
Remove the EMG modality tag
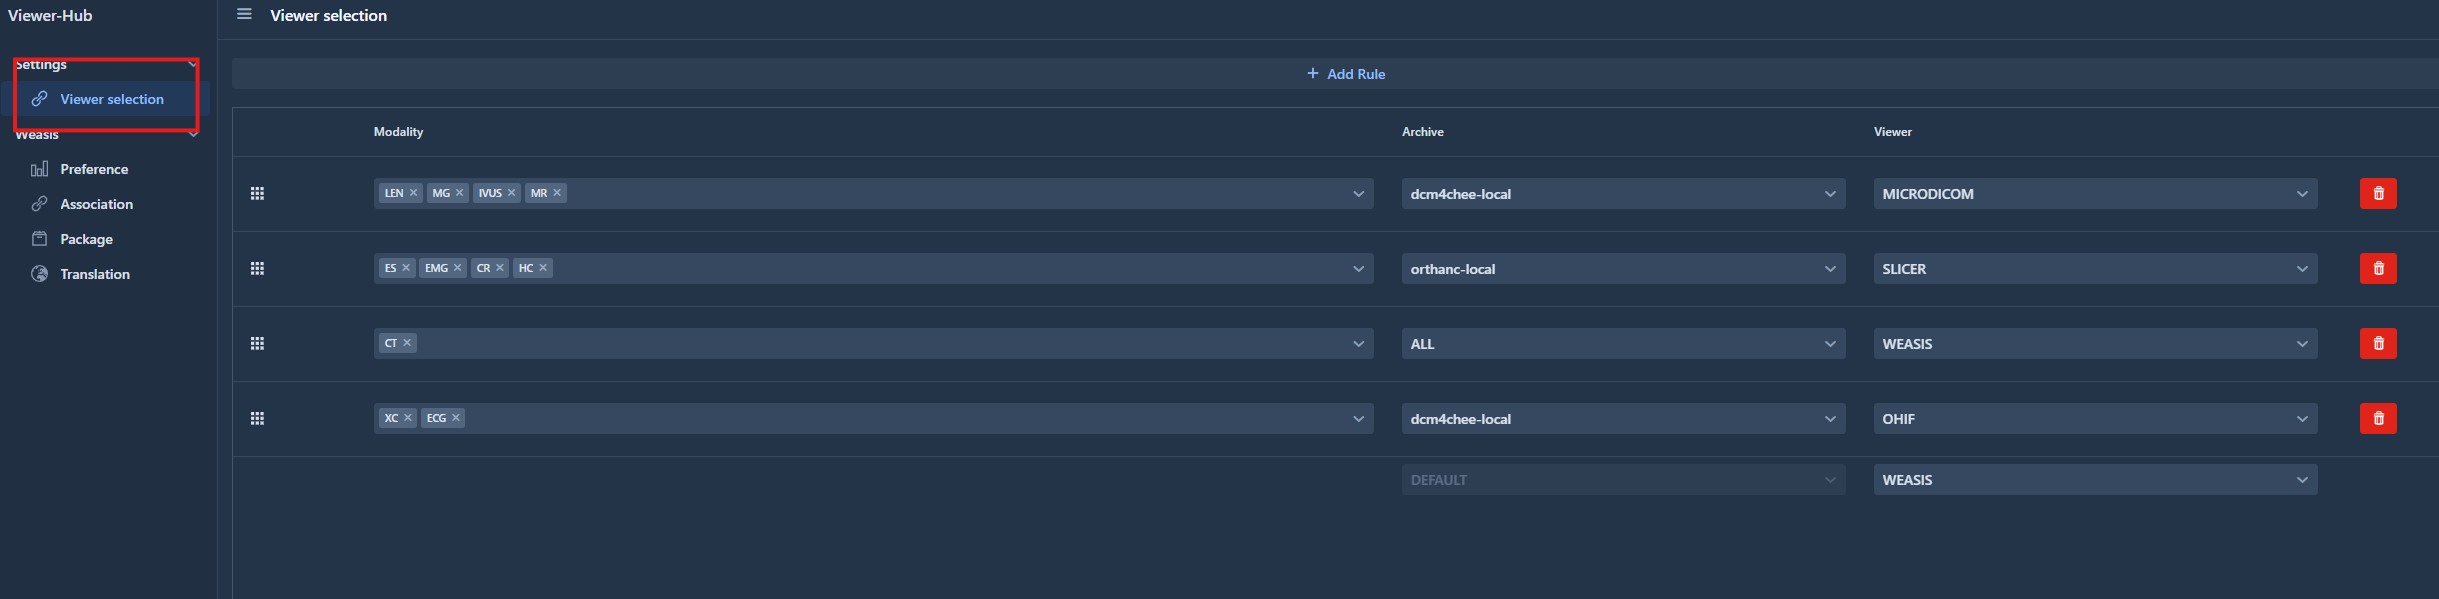click(458, 268)
